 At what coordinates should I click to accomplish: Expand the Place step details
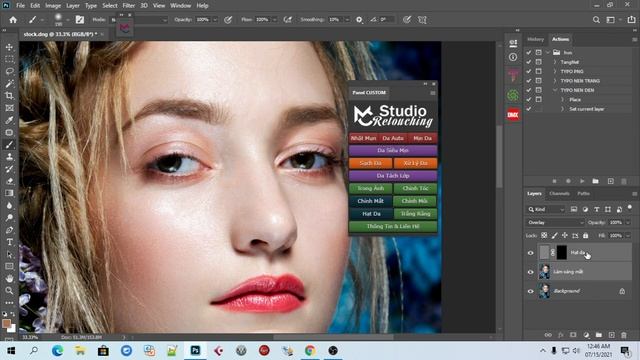click(562, 100)
